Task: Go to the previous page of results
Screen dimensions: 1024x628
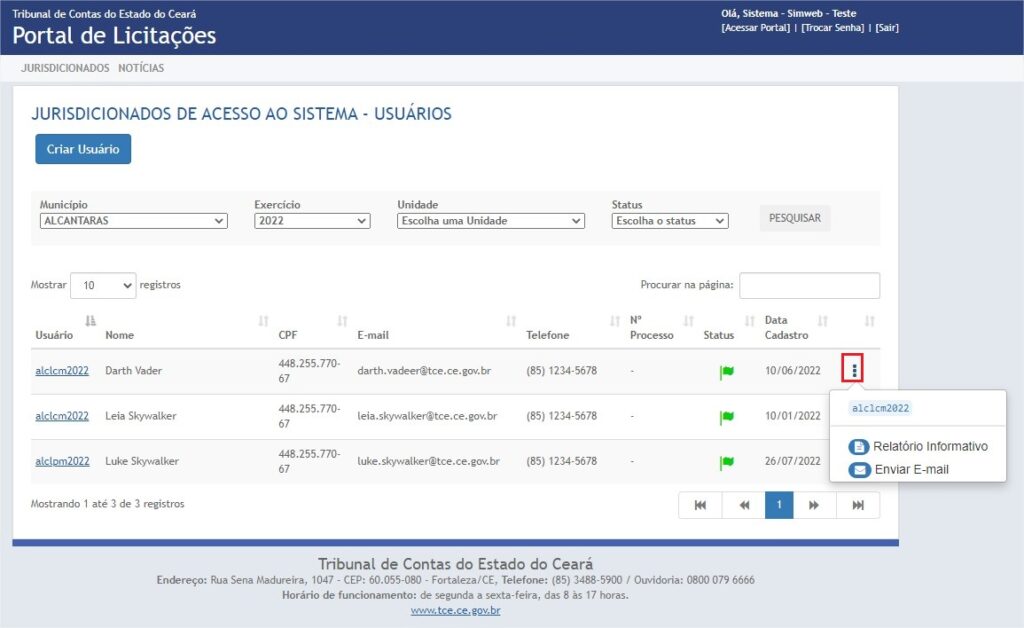Action: pos(744,505)
